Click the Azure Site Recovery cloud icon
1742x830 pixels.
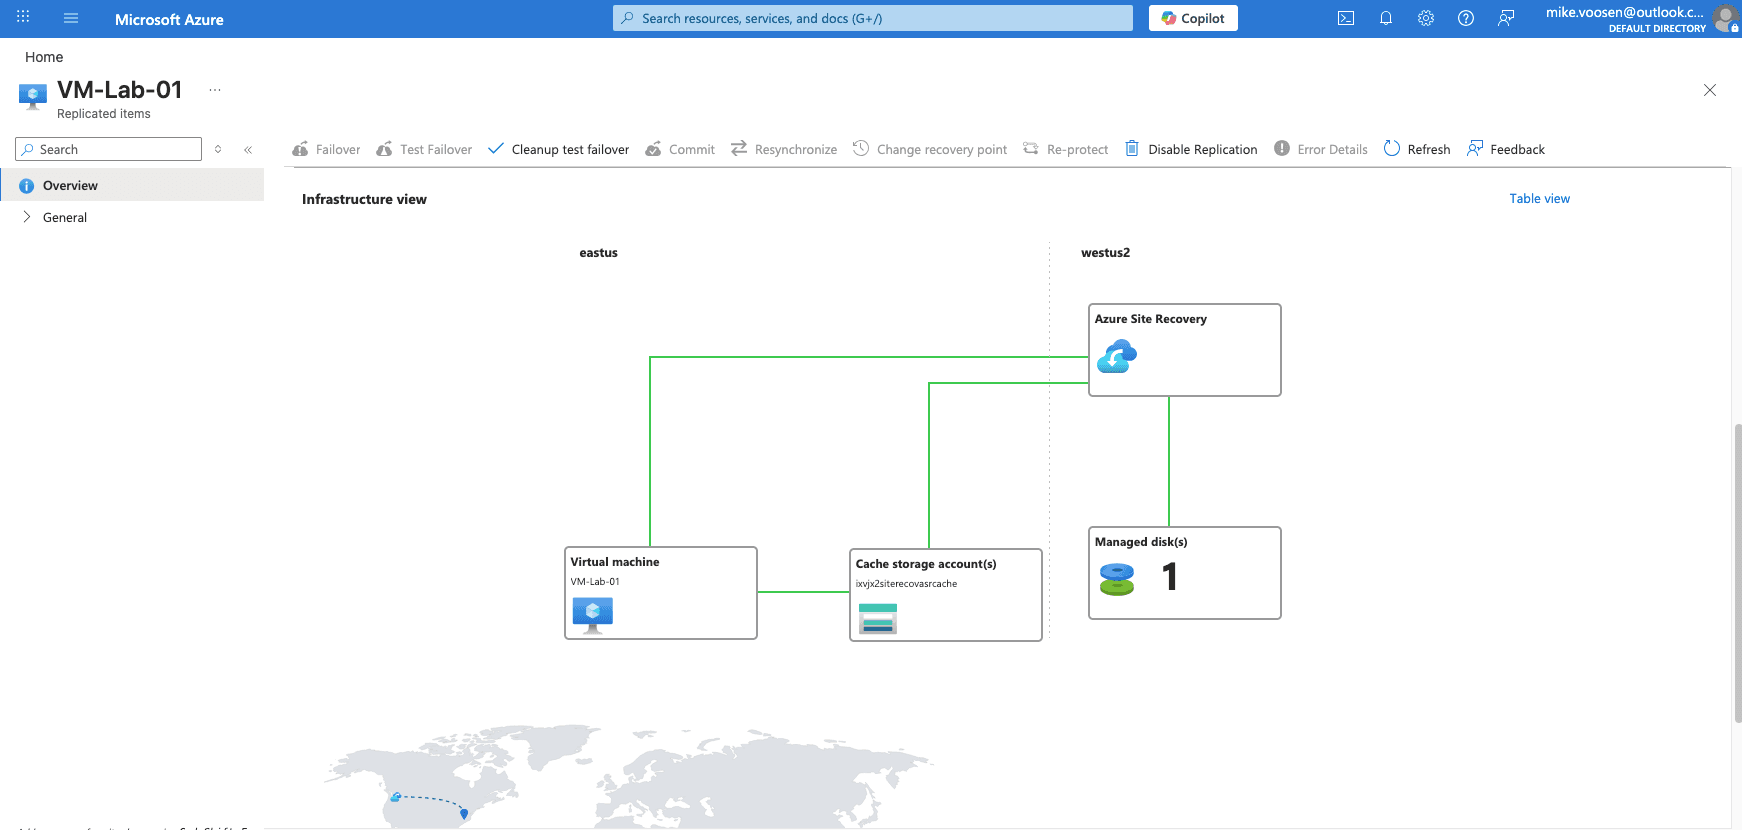(1117, 356)
